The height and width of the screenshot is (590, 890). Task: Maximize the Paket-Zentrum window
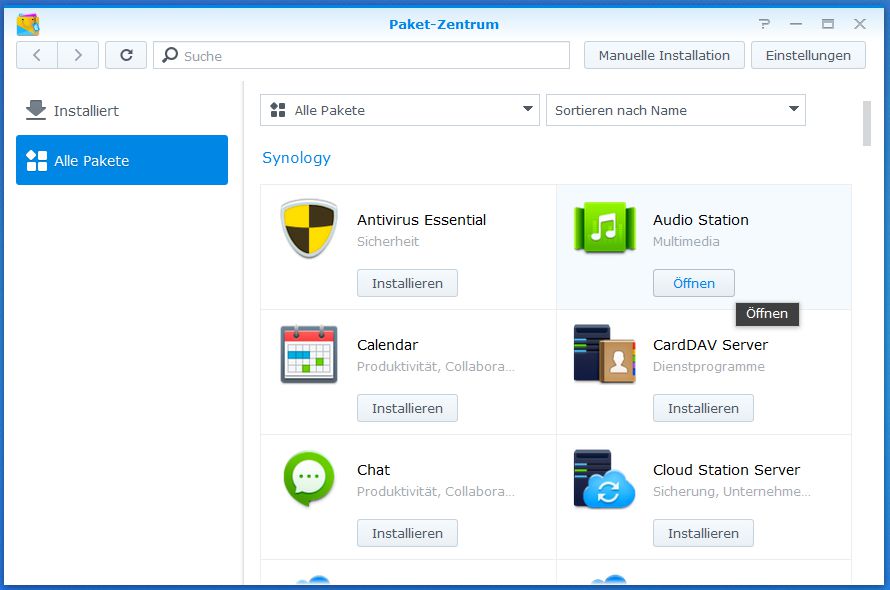click(828, 24)
